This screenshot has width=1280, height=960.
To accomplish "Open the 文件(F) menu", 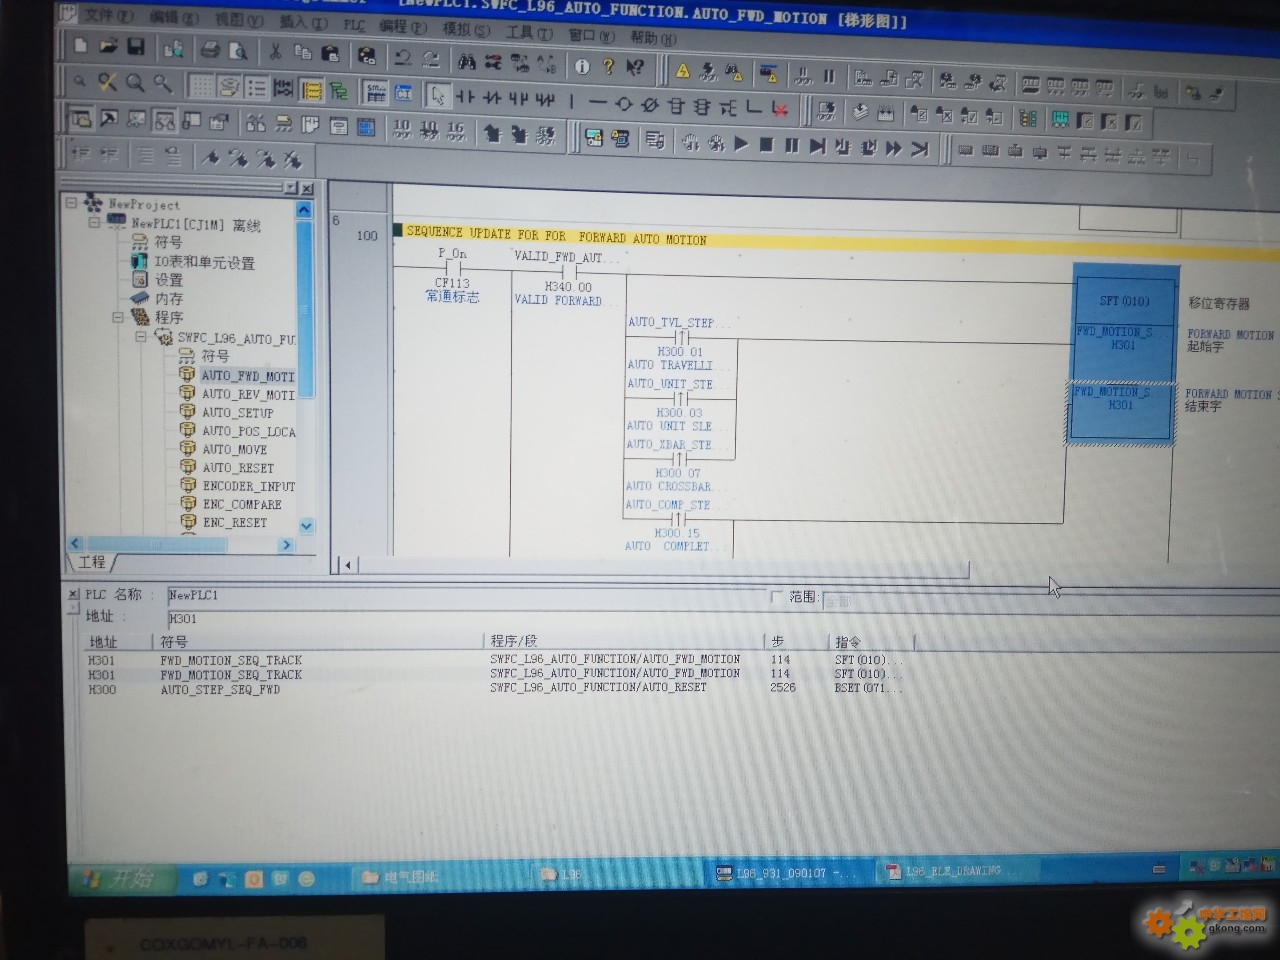I will coord(109,14).
